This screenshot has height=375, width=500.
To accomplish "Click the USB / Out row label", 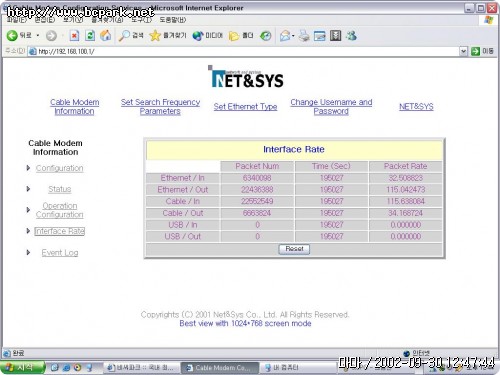I will (183, 237).
